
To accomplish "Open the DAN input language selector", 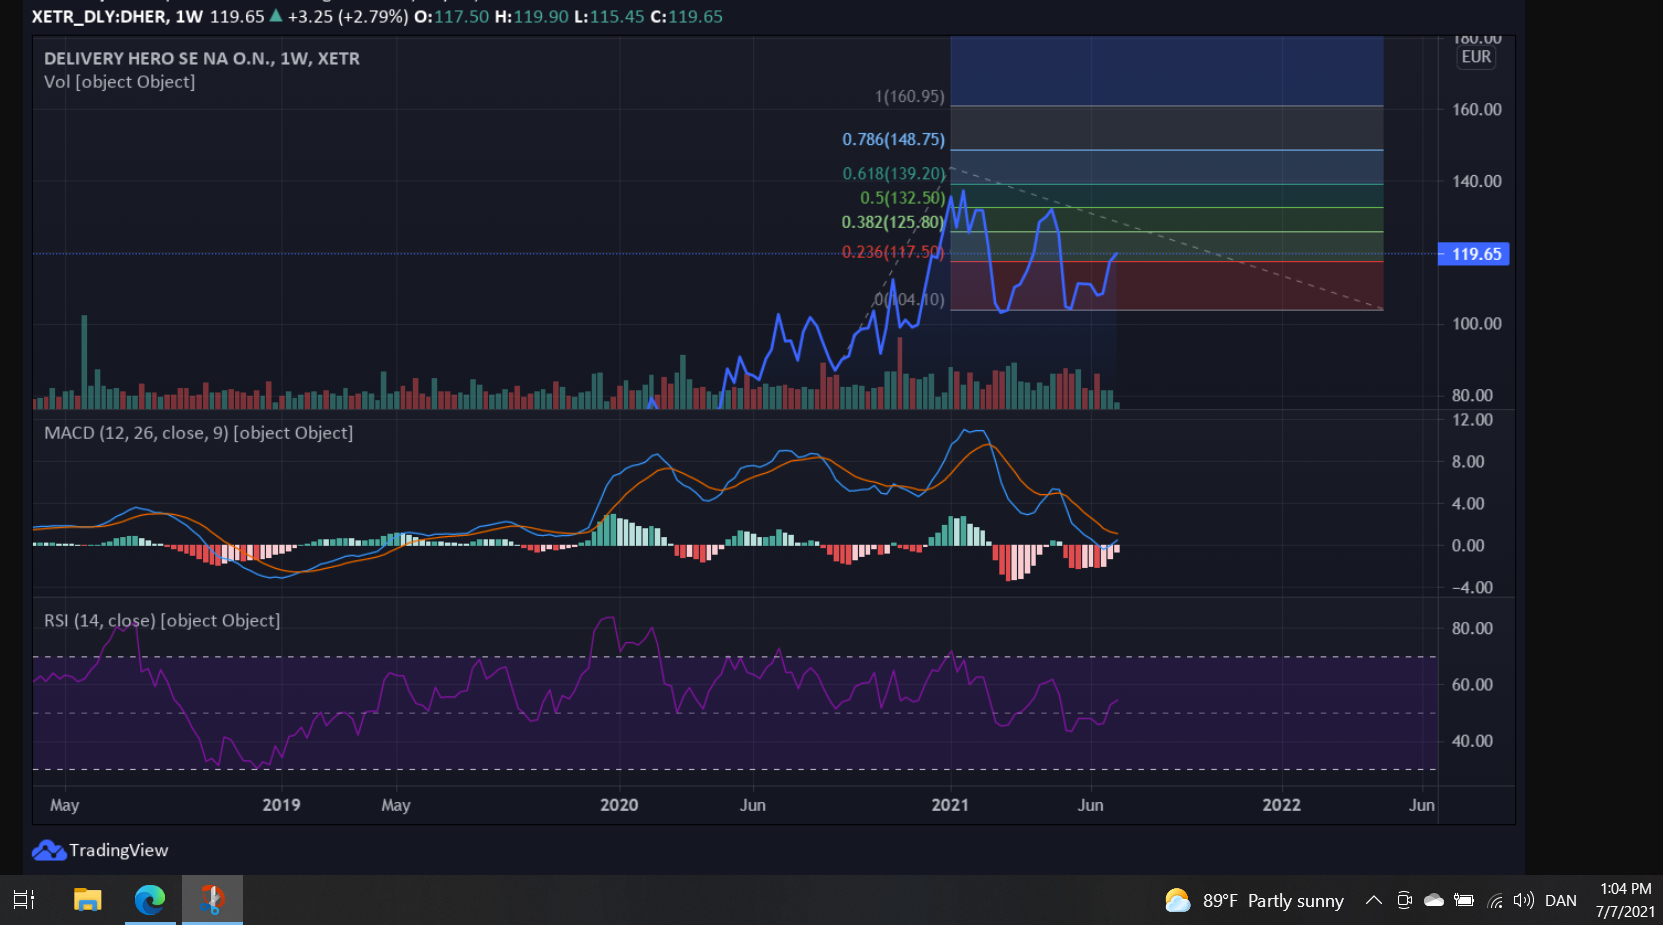I will tap(1561, 900).
